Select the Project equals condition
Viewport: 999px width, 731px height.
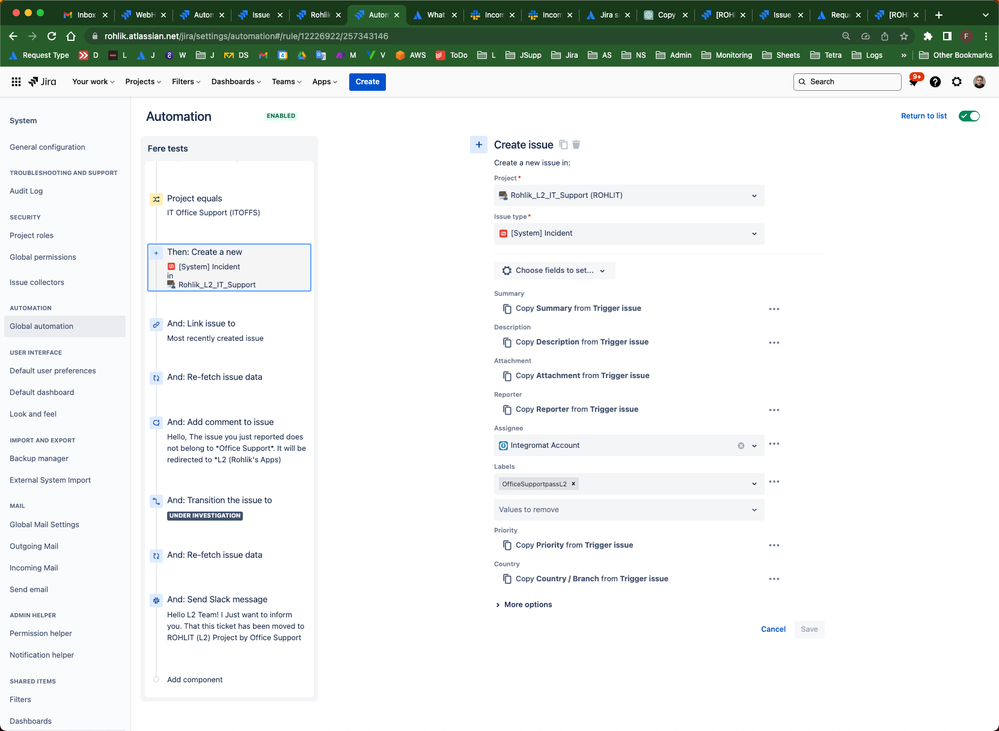point(229,205)
